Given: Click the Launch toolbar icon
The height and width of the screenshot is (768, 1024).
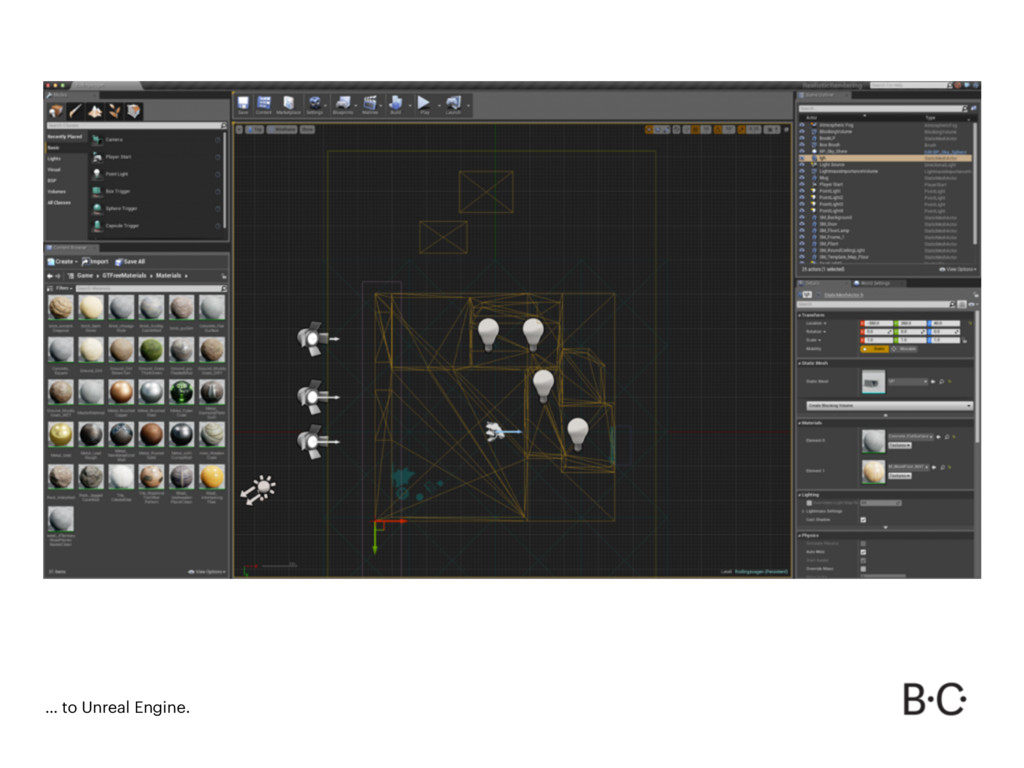Looking at the screenshot, I should click(453, 104).
